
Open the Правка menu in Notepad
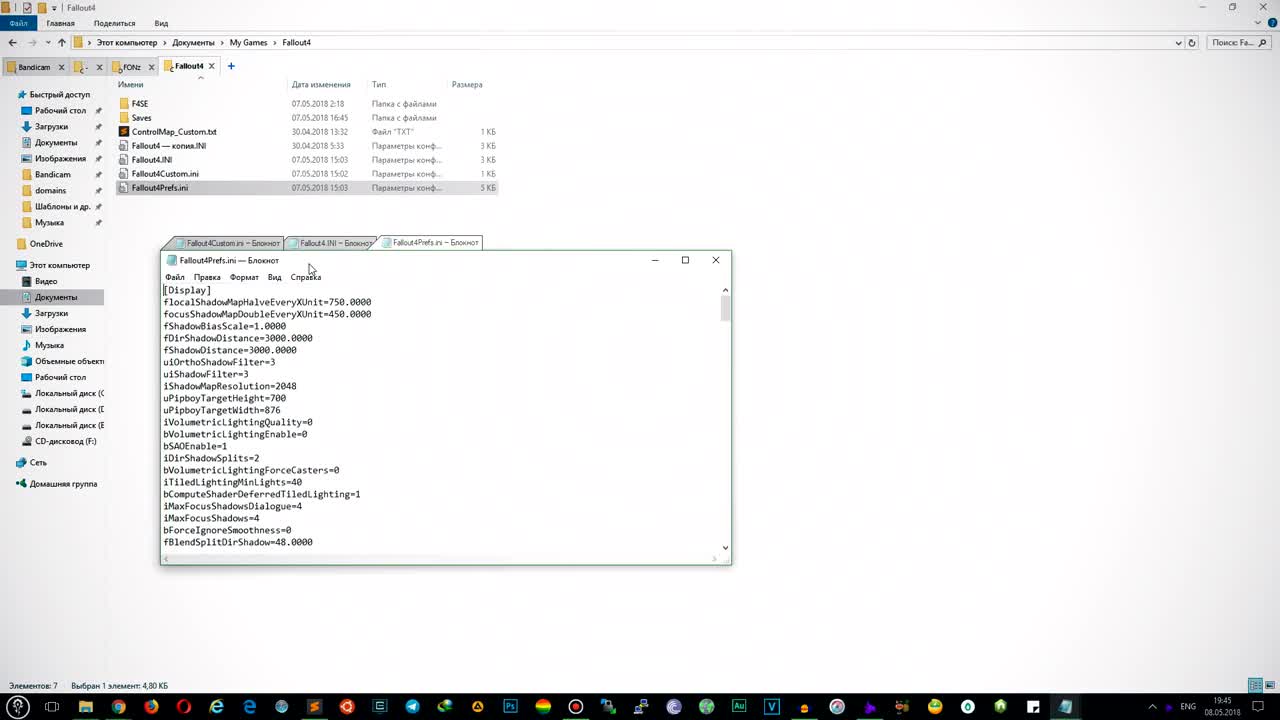click(207, 277)
